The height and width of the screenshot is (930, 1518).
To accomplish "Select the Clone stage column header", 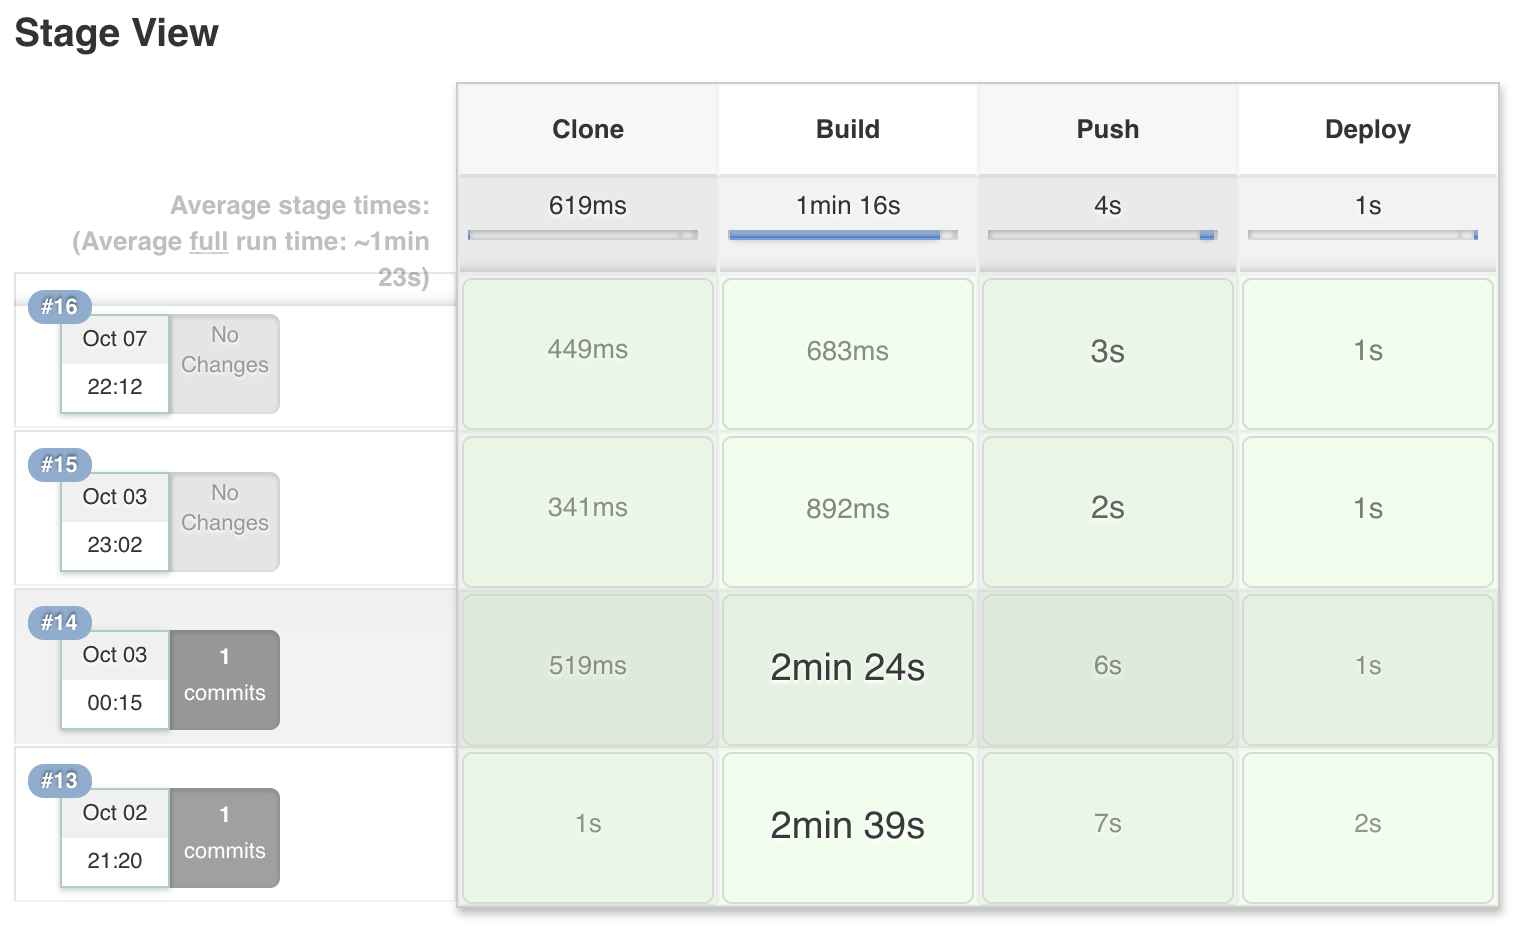I will click(x=588, y=129).
